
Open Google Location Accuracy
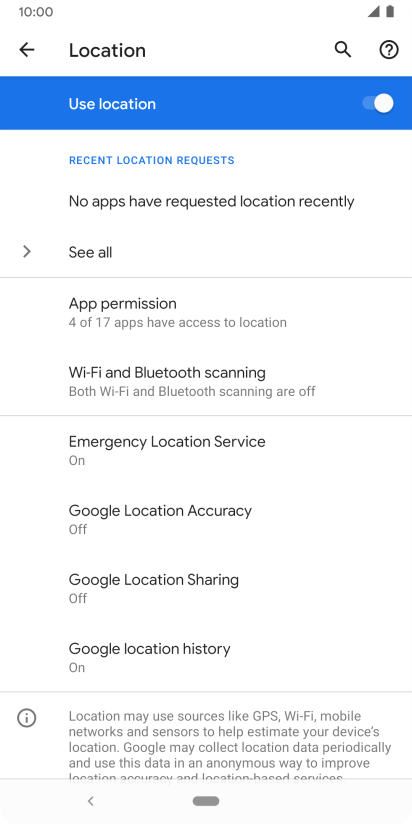tap(206, 519)
